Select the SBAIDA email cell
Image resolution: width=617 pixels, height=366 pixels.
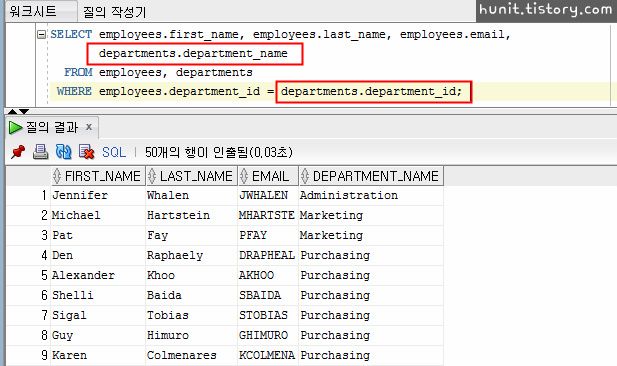coord(268,296)
